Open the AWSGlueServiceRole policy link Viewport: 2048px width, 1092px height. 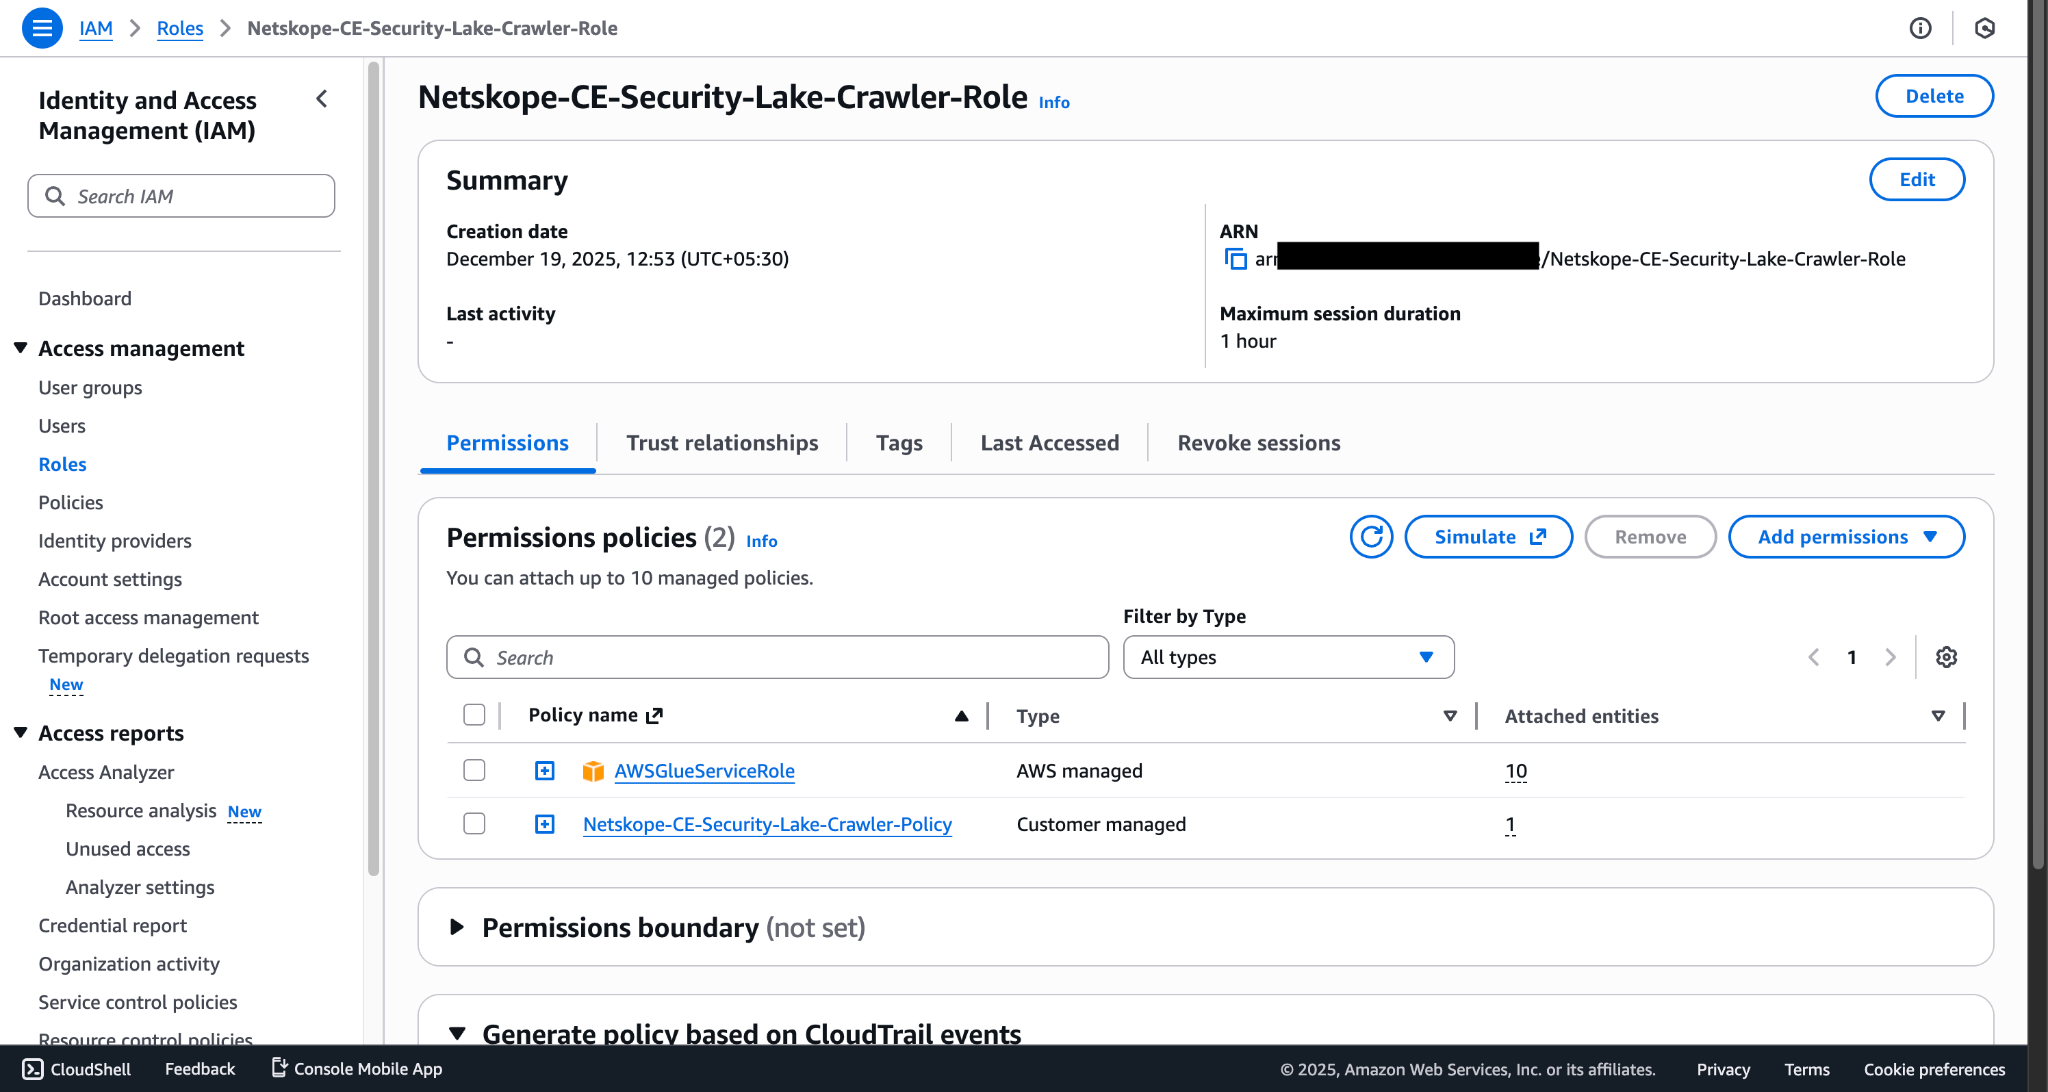(704, 771)
